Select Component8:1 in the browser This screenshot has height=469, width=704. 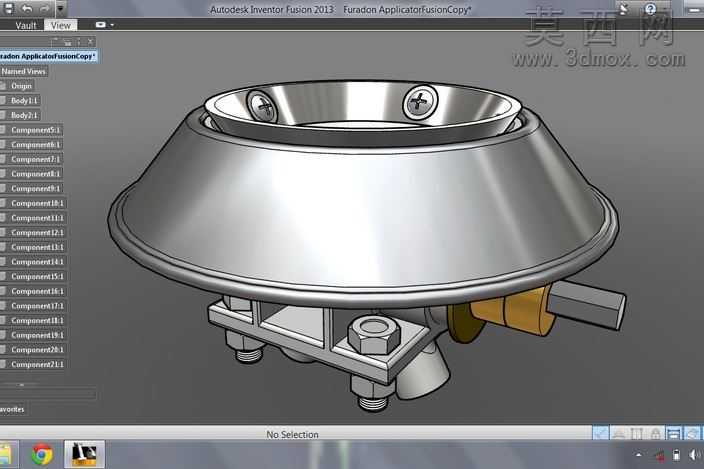[x=35, y=174]
